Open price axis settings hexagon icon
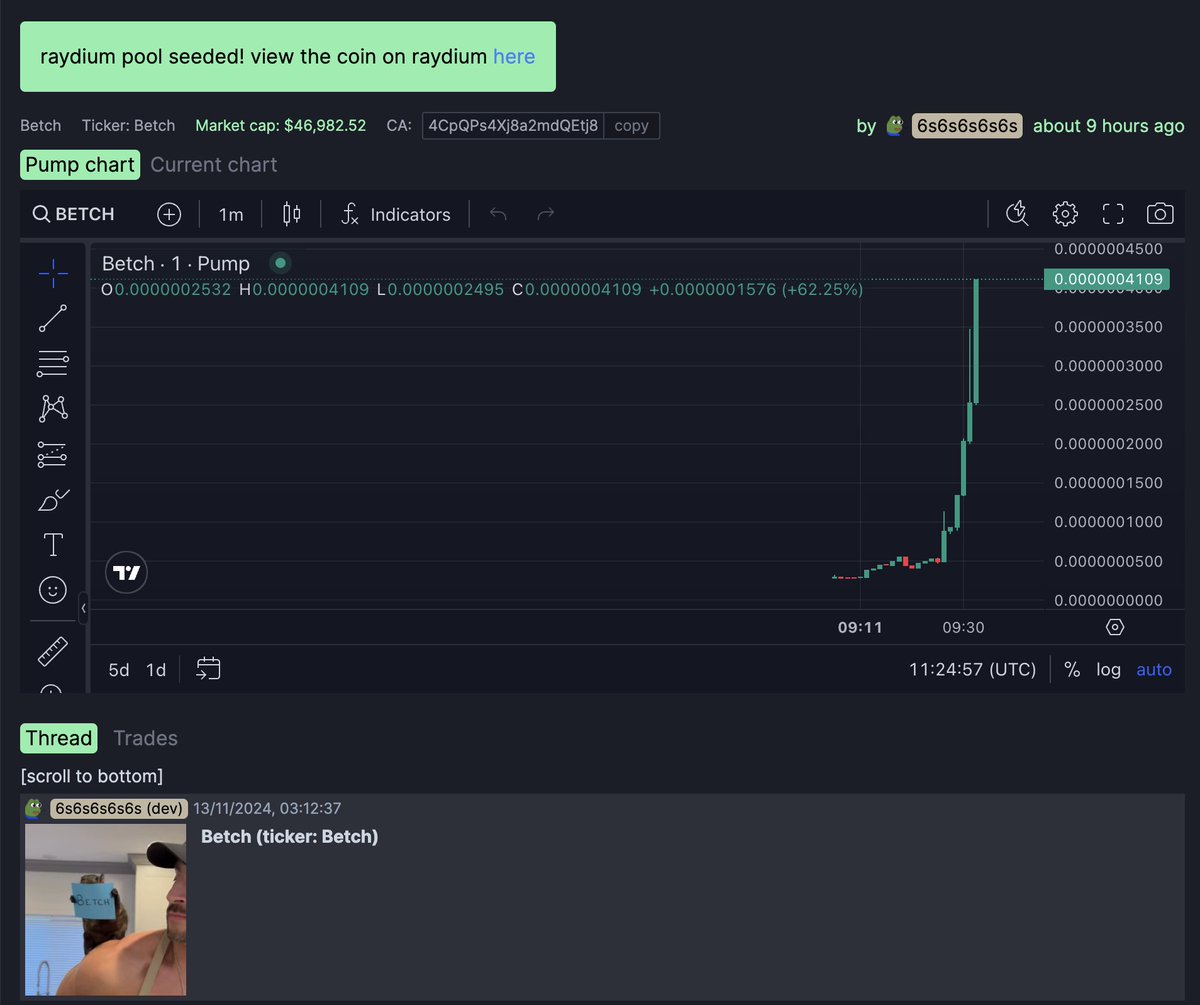This screenshot has height=1005, width=1200. coord(1115,627)
